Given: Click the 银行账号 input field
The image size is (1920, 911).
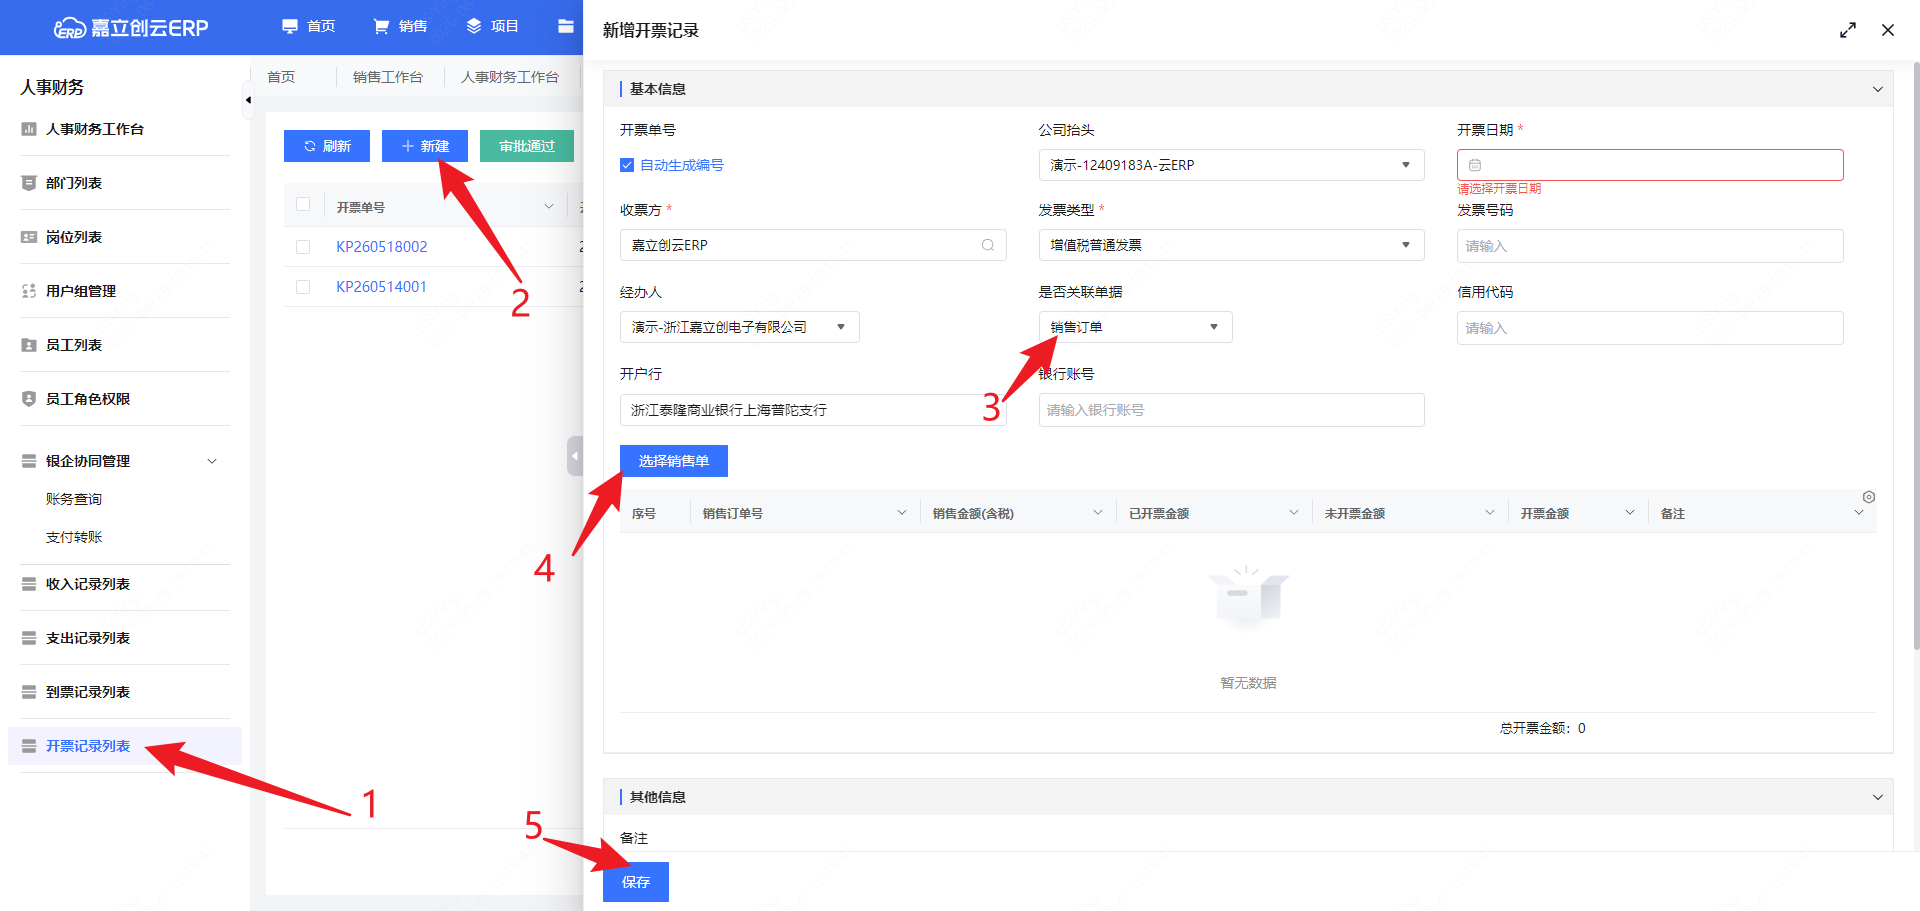Looking at the screenshot, I should coord(1232,410).
